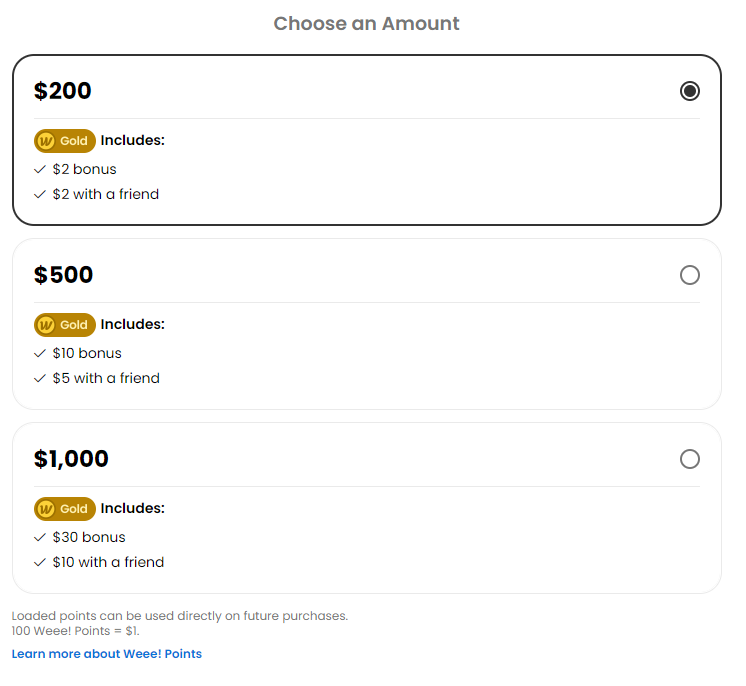This screenshot has height=686, width=746.
Task: Click the Choose an Amount title
Action: 366,23
